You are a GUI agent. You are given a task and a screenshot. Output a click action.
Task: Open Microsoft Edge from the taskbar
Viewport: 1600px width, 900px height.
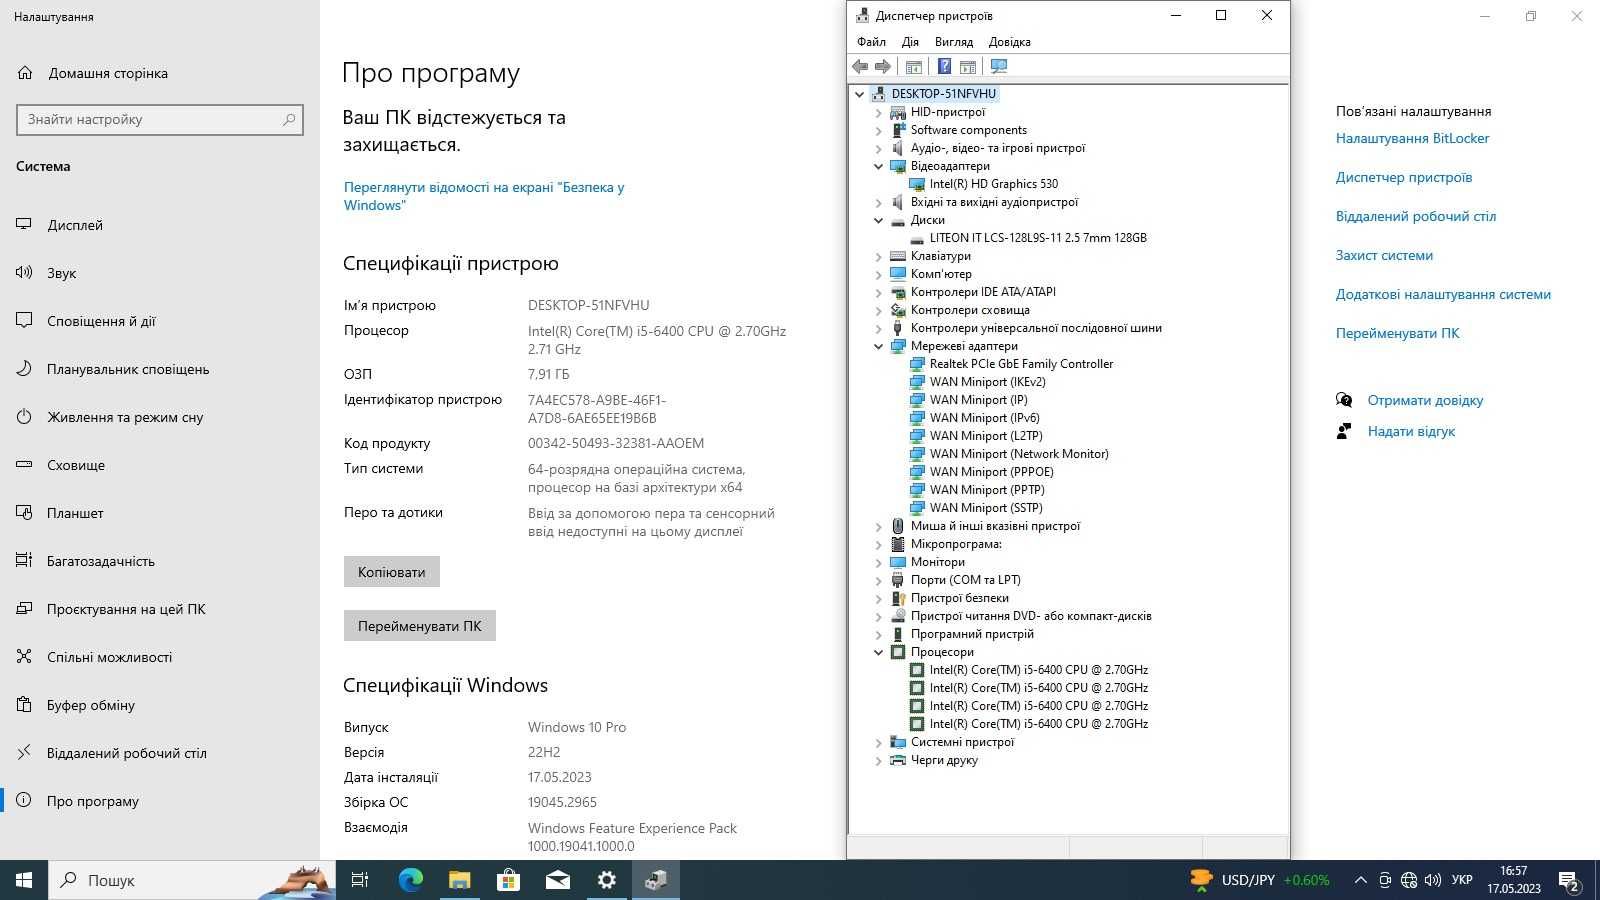[411, 880]
